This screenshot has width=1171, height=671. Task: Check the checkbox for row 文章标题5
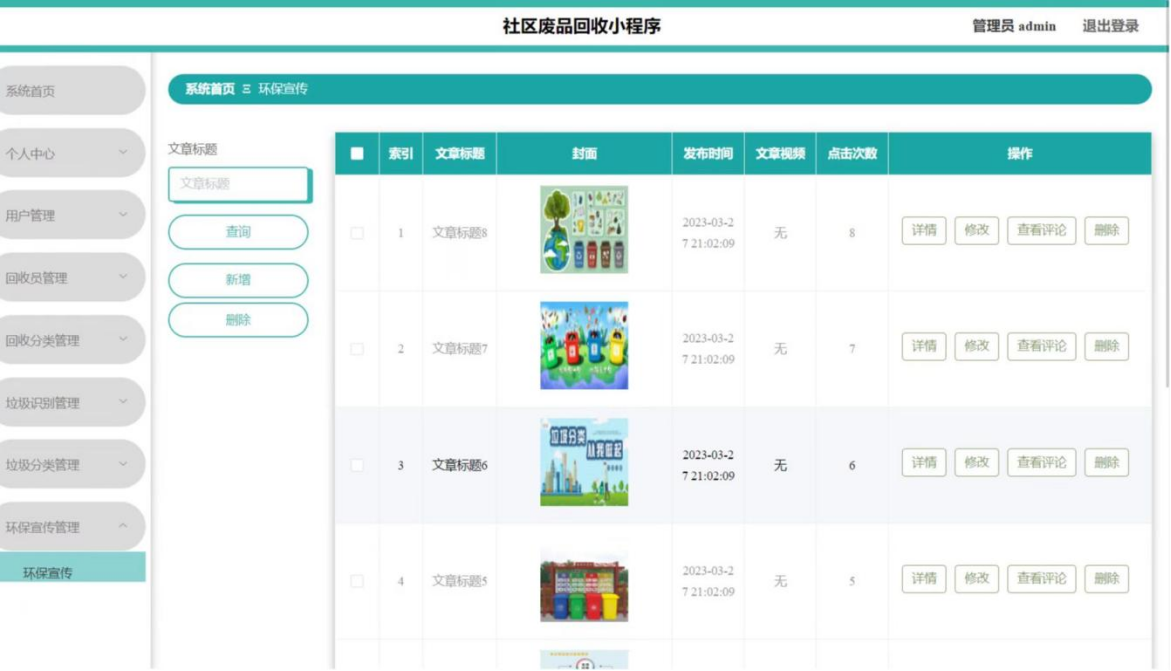coord(357,581)
